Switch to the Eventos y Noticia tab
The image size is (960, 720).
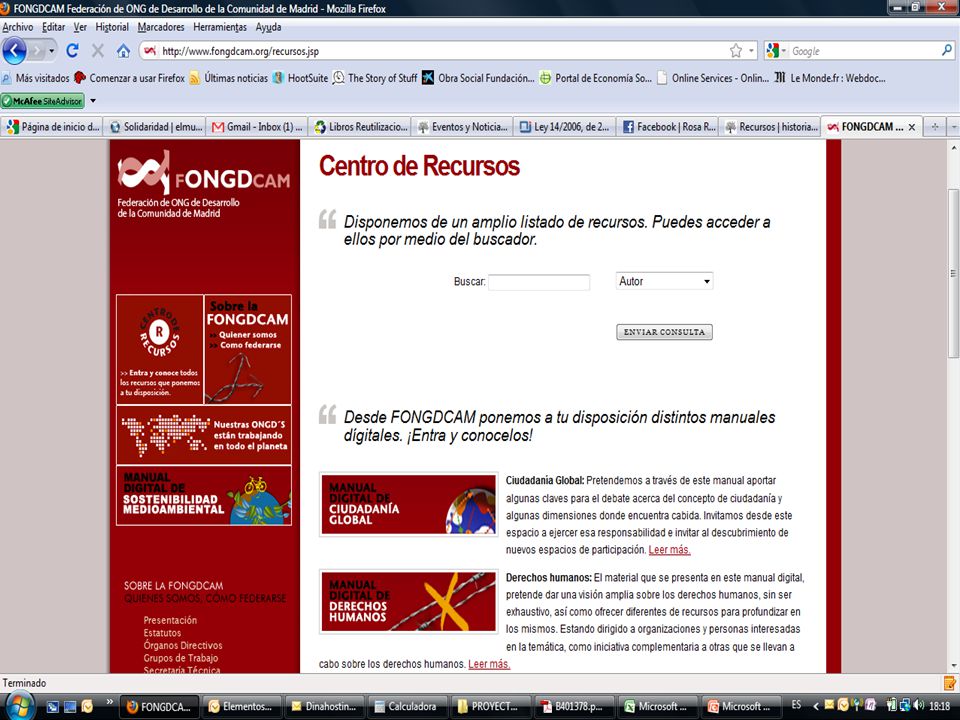(x=462, y=127)
